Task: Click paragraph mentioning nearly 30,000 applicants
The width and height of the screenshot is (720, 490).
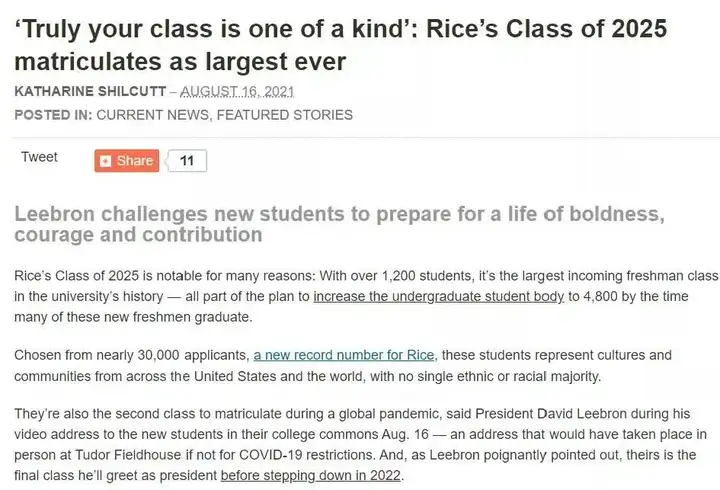Action: tap(343, 366)
